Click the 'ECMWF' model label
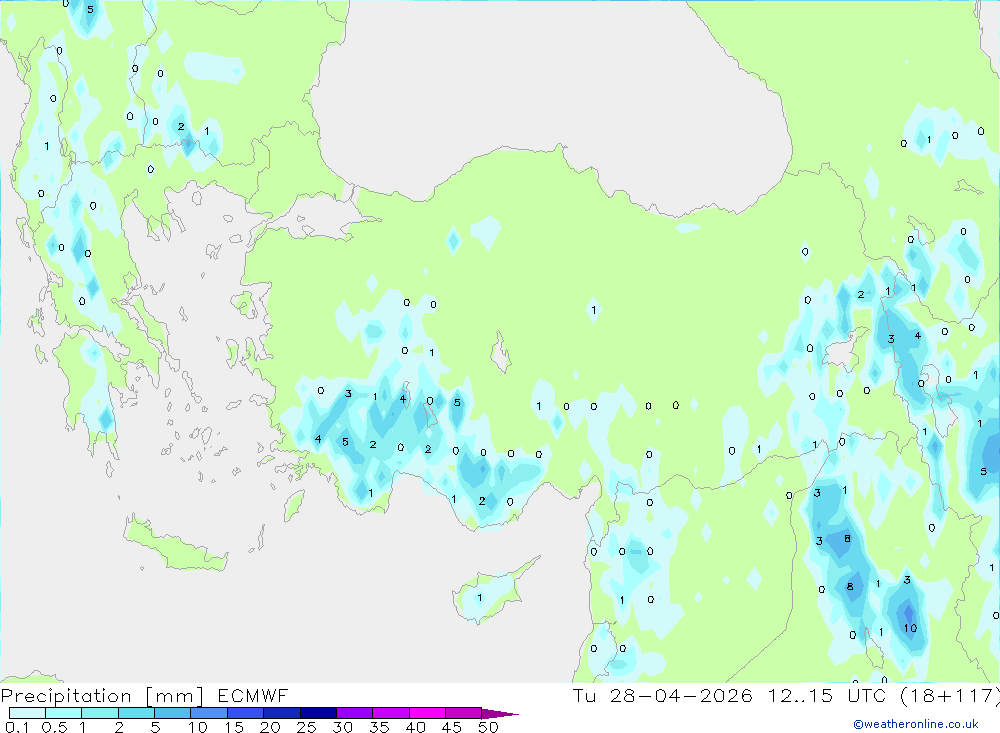The width and height of the screenshot is (1000, 733). pyautogui.click(x=253, y=695)
